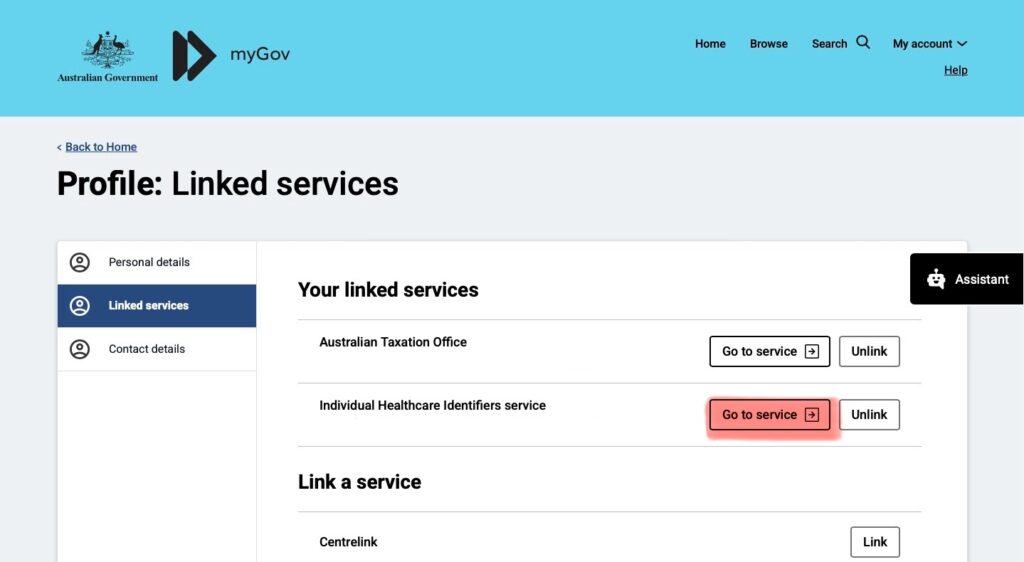
Task: Click the myGov arrow logo
Action: (194, 55)
